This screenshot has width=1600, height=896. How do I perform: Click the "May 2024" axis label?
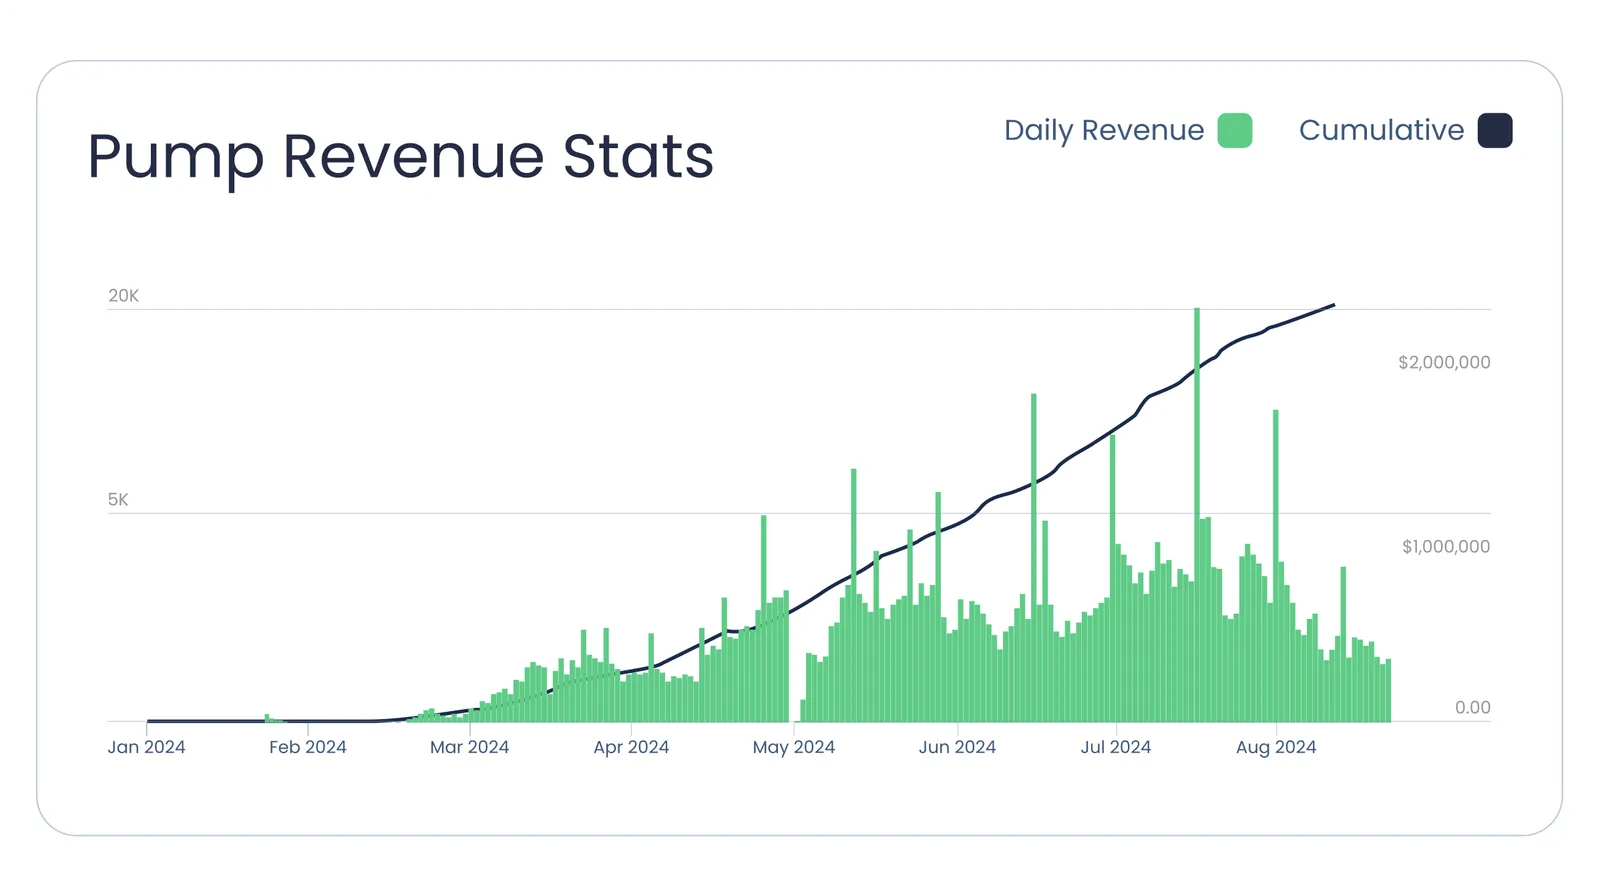[x=793, y=747]
